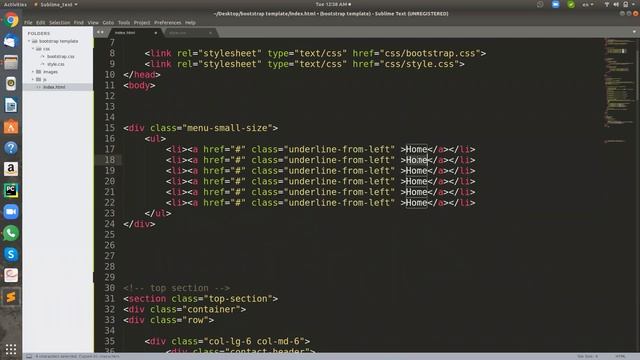Click "top-section" class value on line 31

coord(238,299)
